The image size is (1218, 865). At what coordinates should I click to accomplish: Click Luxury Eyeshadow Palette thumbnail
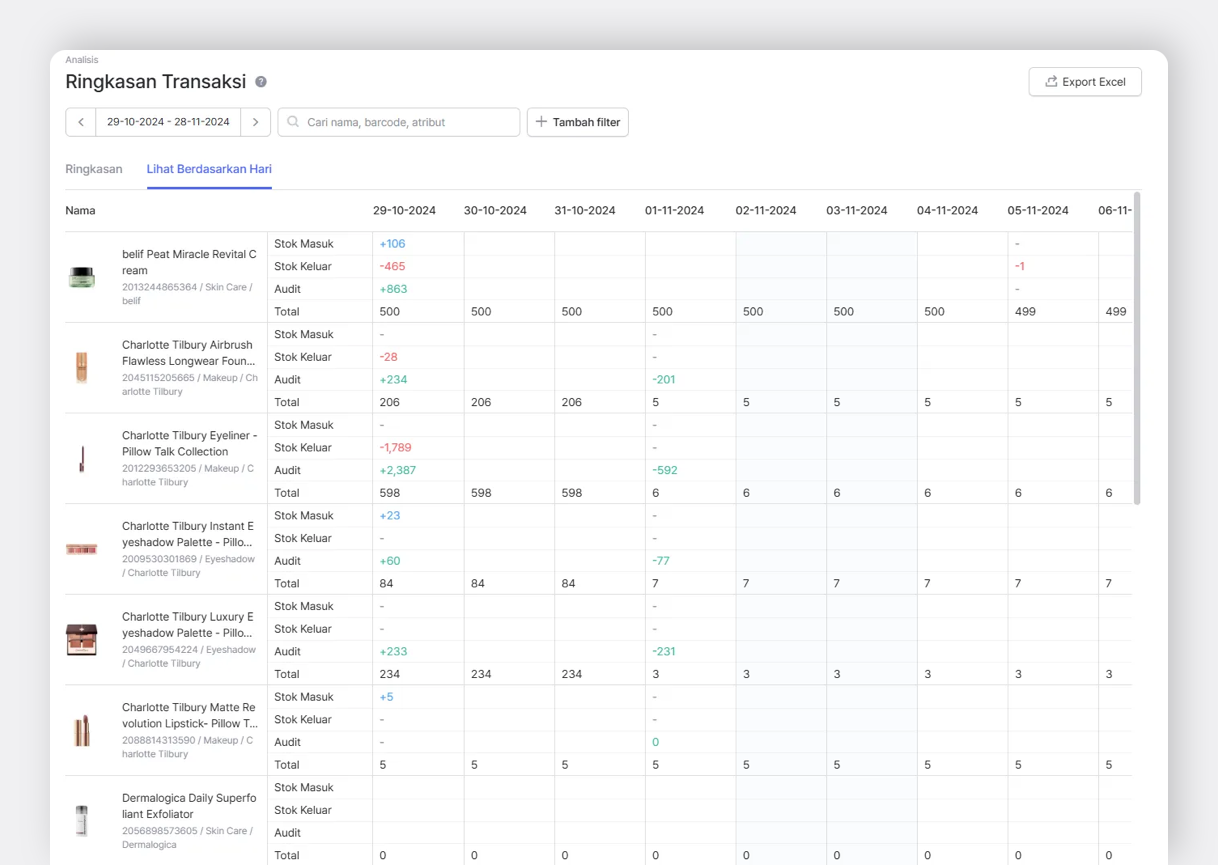click(x=82, y=640)
